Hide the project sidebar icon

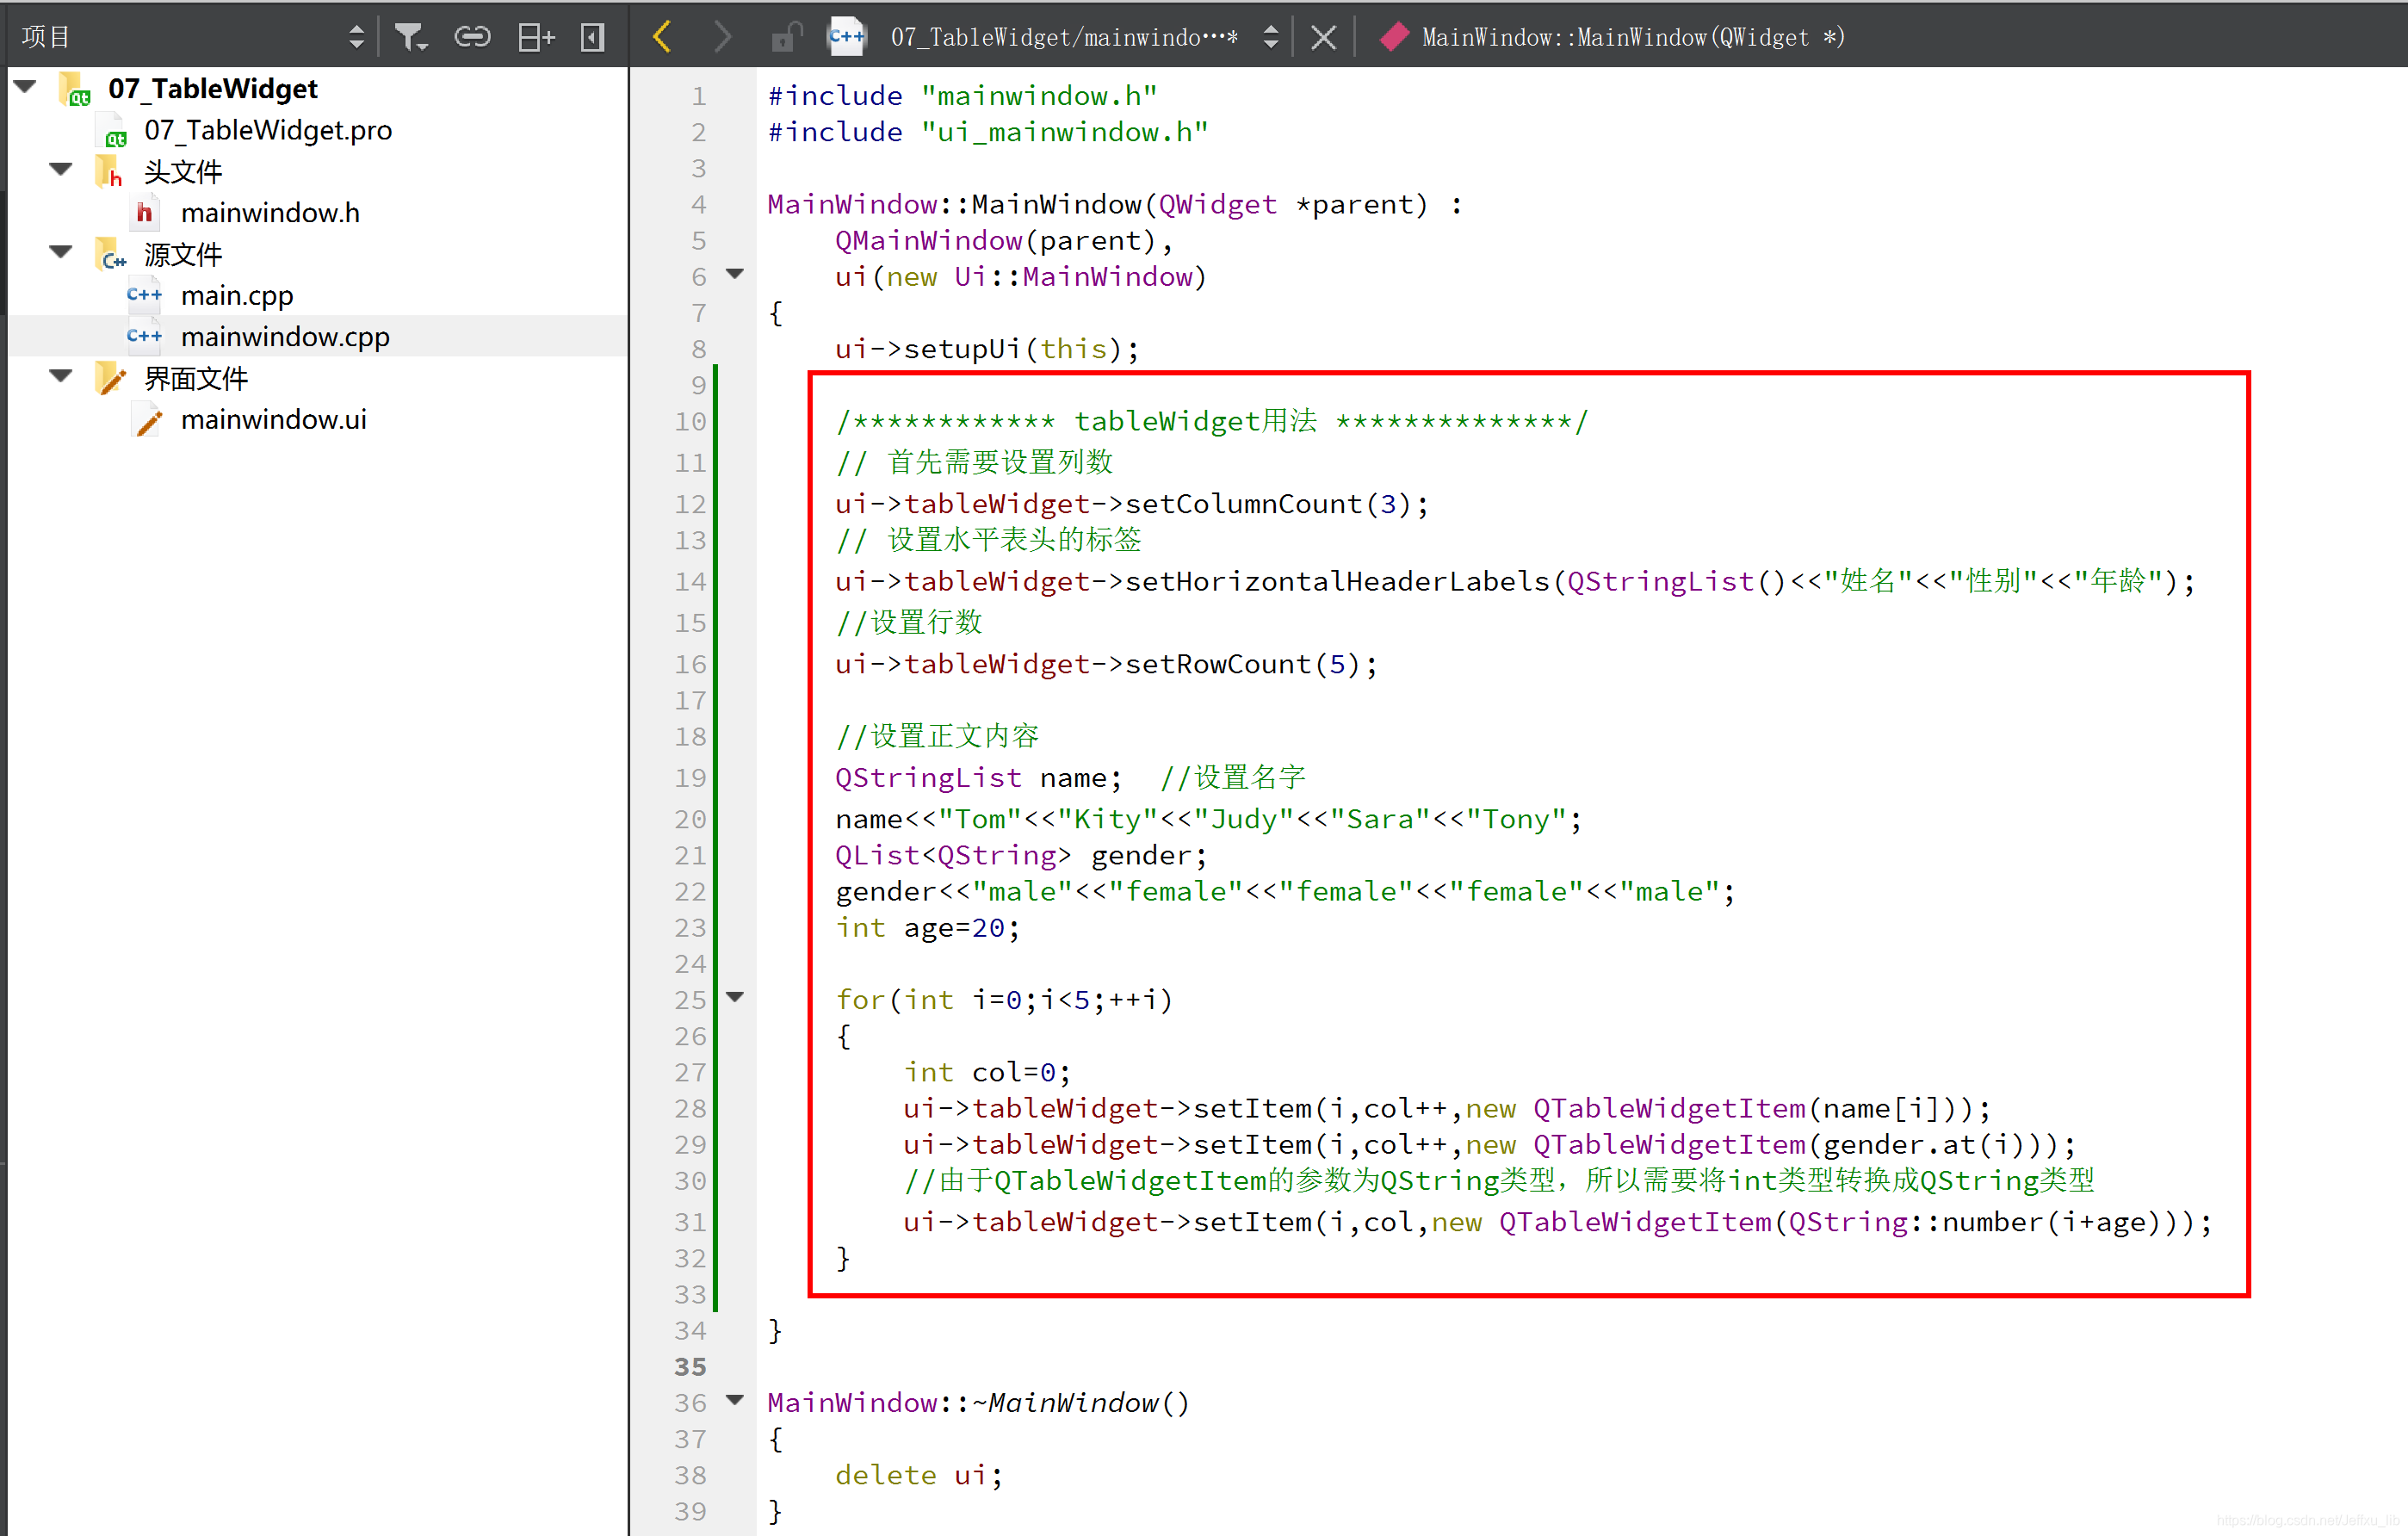pos(593,37)
